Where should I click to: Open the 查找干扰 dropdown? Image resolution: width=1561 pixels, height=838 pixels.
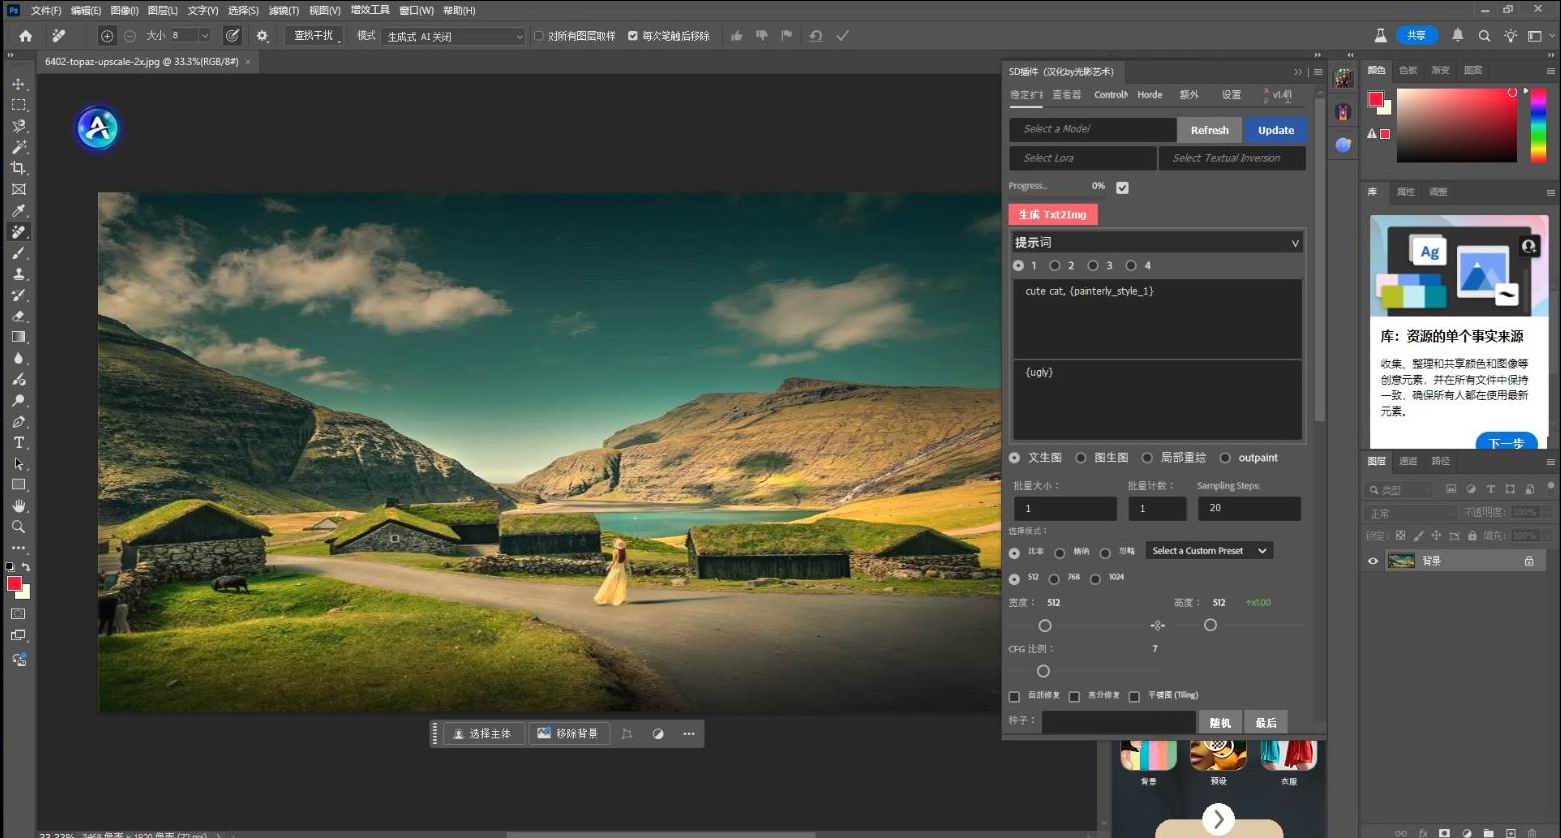[x=314, y=36]
